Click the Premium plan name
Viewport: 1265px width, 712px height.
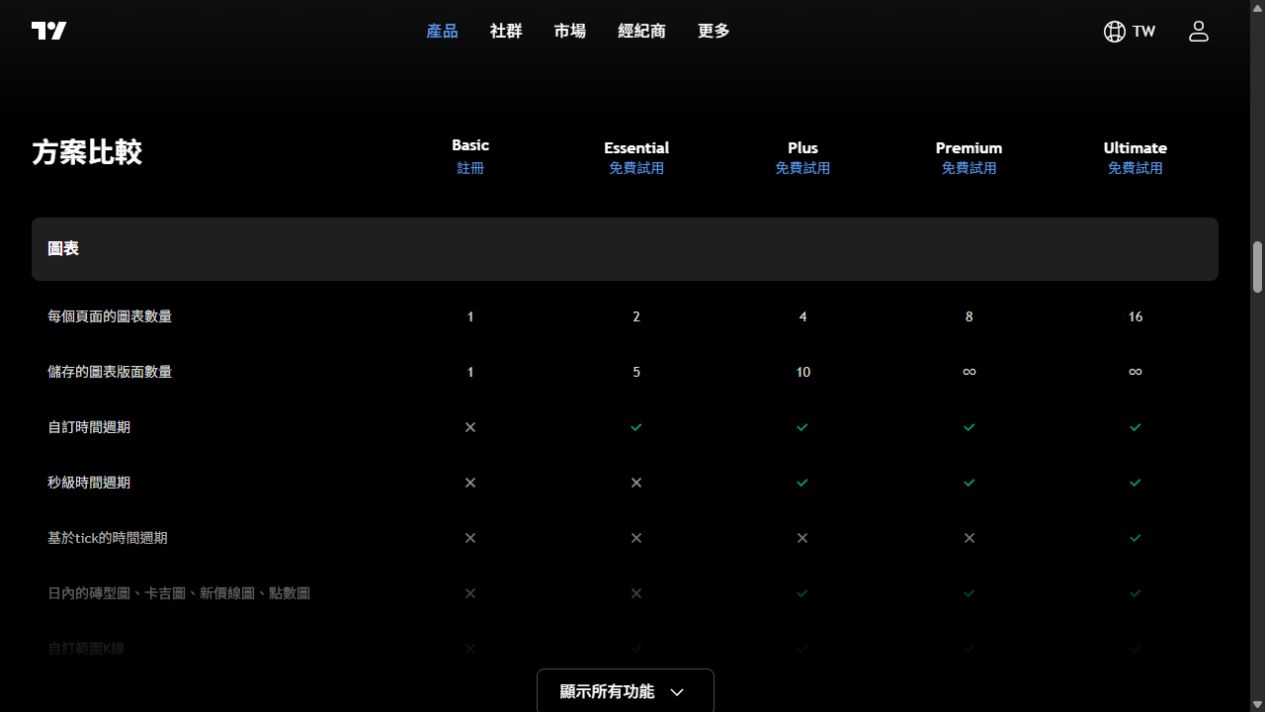969,148
